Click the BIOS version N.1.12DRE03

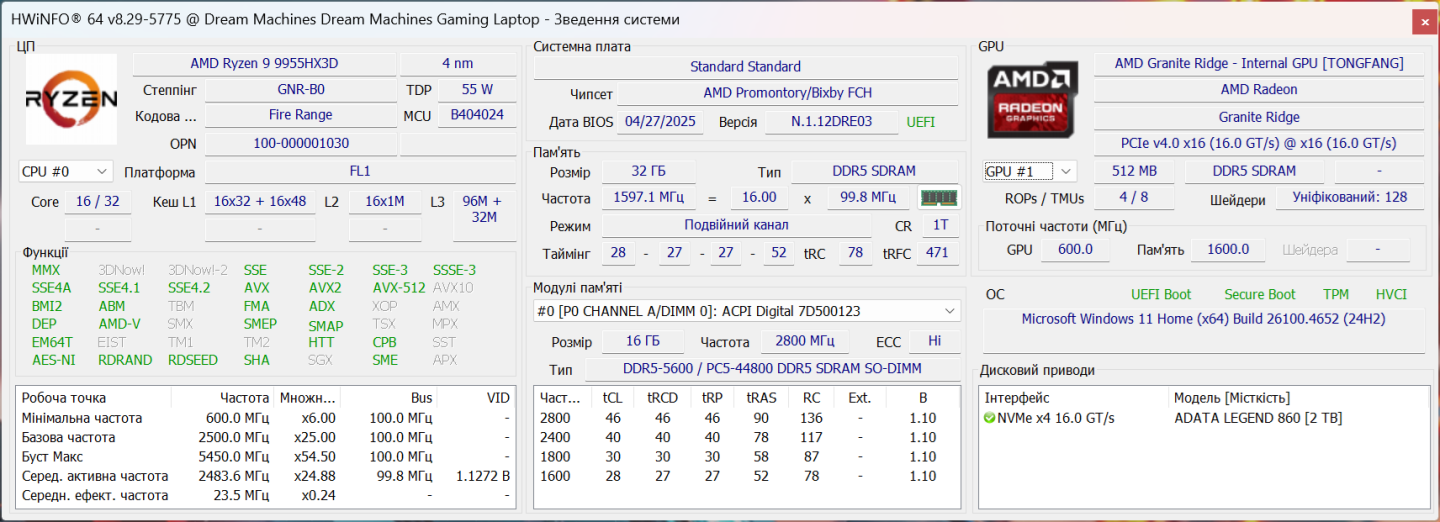(x=832, y=122)
